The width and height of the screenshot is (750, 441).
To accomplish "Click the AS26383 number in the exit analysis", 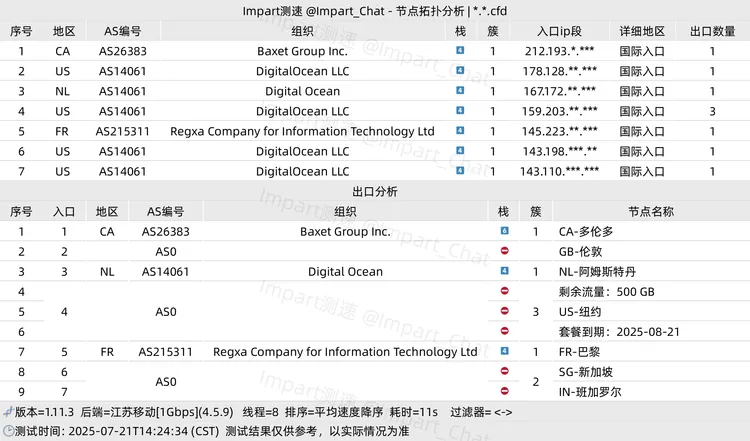I will tap(165, 231).
